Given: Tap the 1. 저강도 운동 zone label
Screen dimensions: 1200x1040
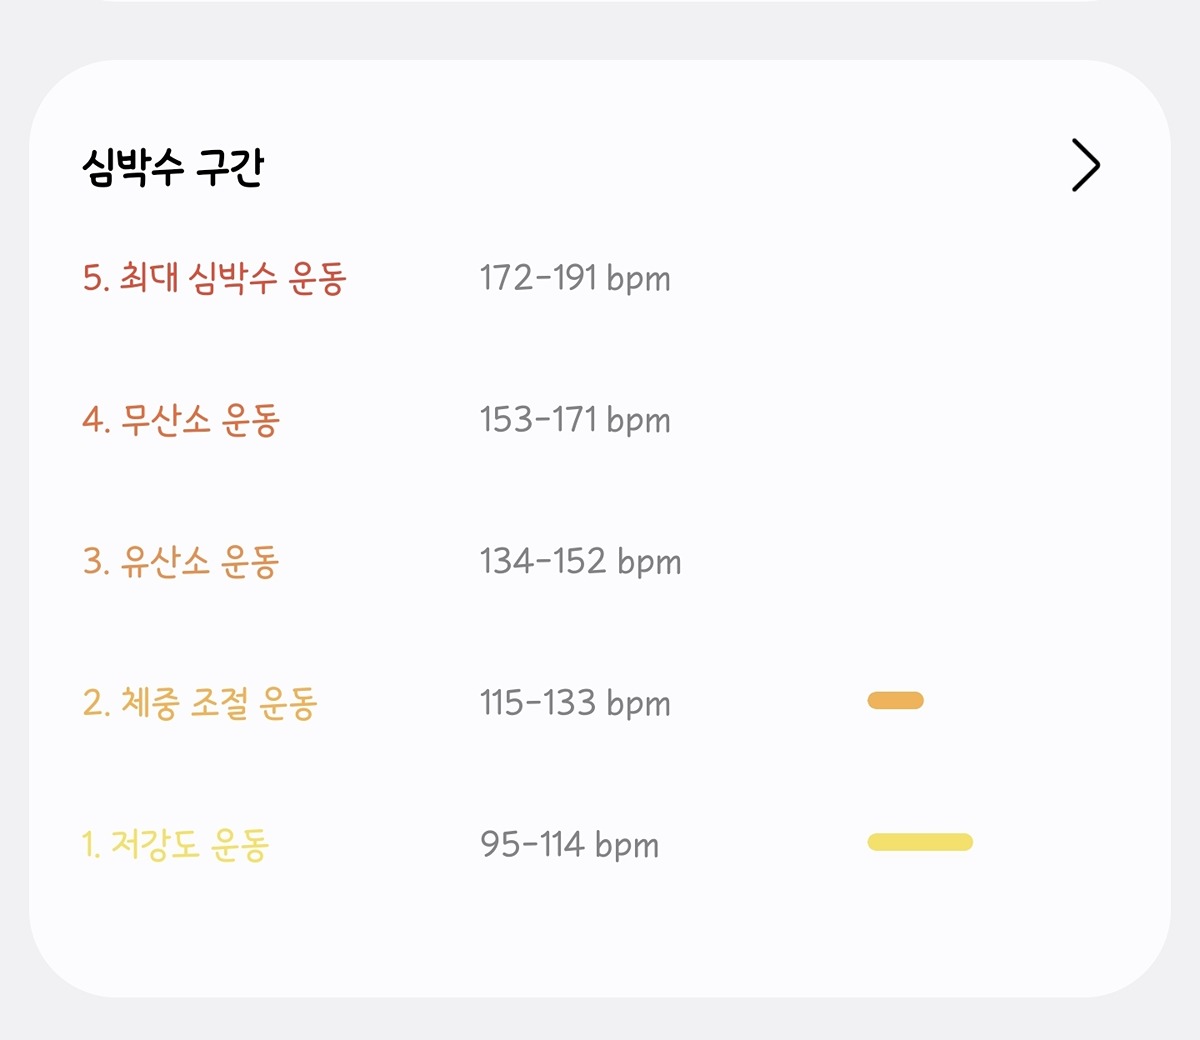Looking at the screenshot, I should (x=175, y=845).
